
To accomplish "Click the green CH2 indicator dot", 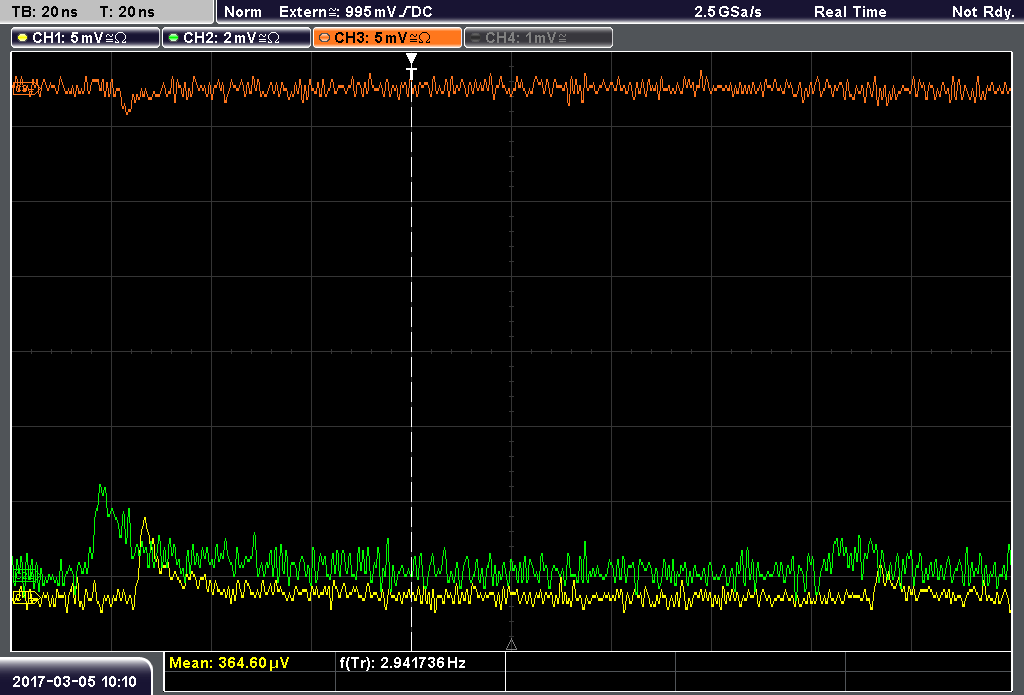I will pyautogui.click(x=174, y=38).
